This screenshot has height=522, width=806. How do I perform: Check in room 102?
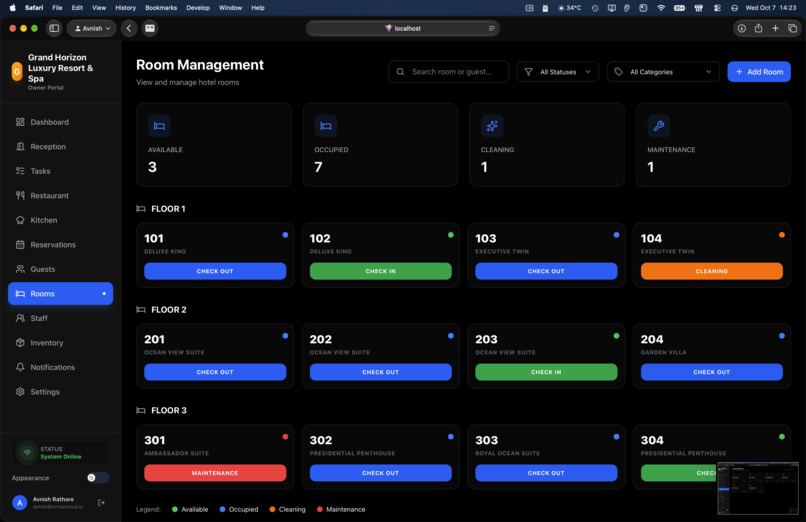pyautogui.click(x=380, y=271)
